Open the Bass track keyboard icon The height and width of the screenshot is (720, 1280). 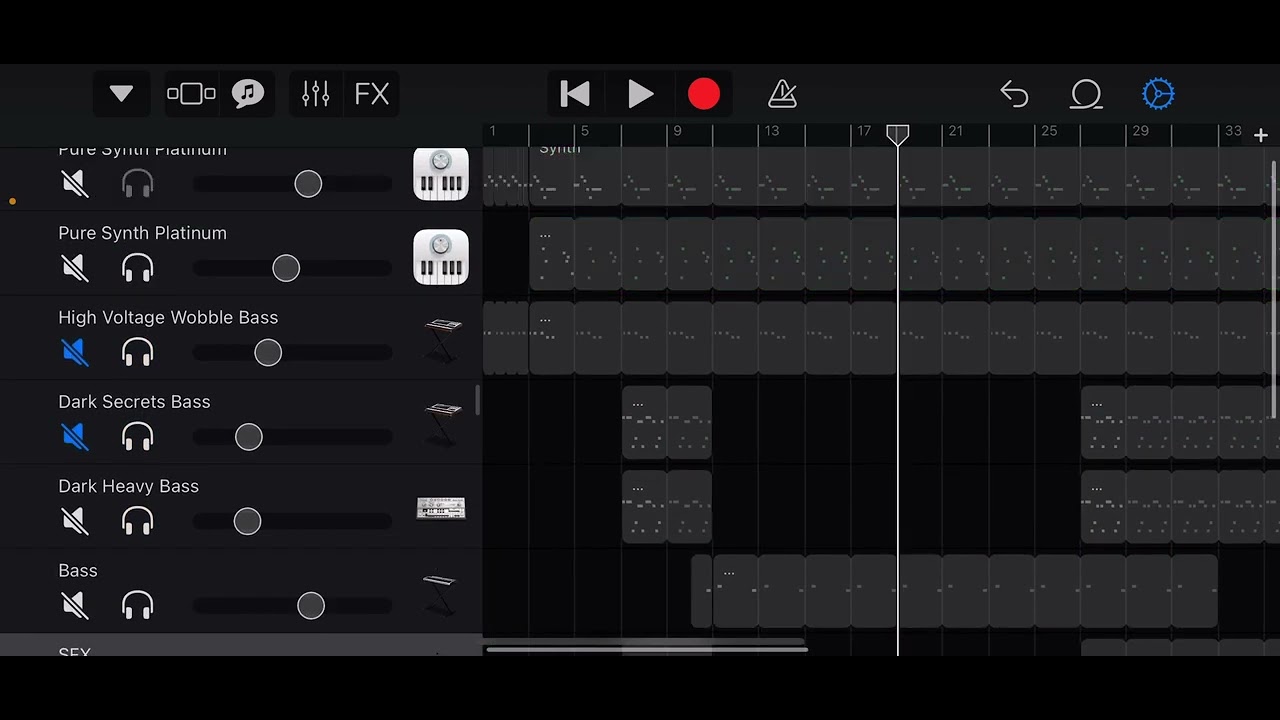click(440, 593)
